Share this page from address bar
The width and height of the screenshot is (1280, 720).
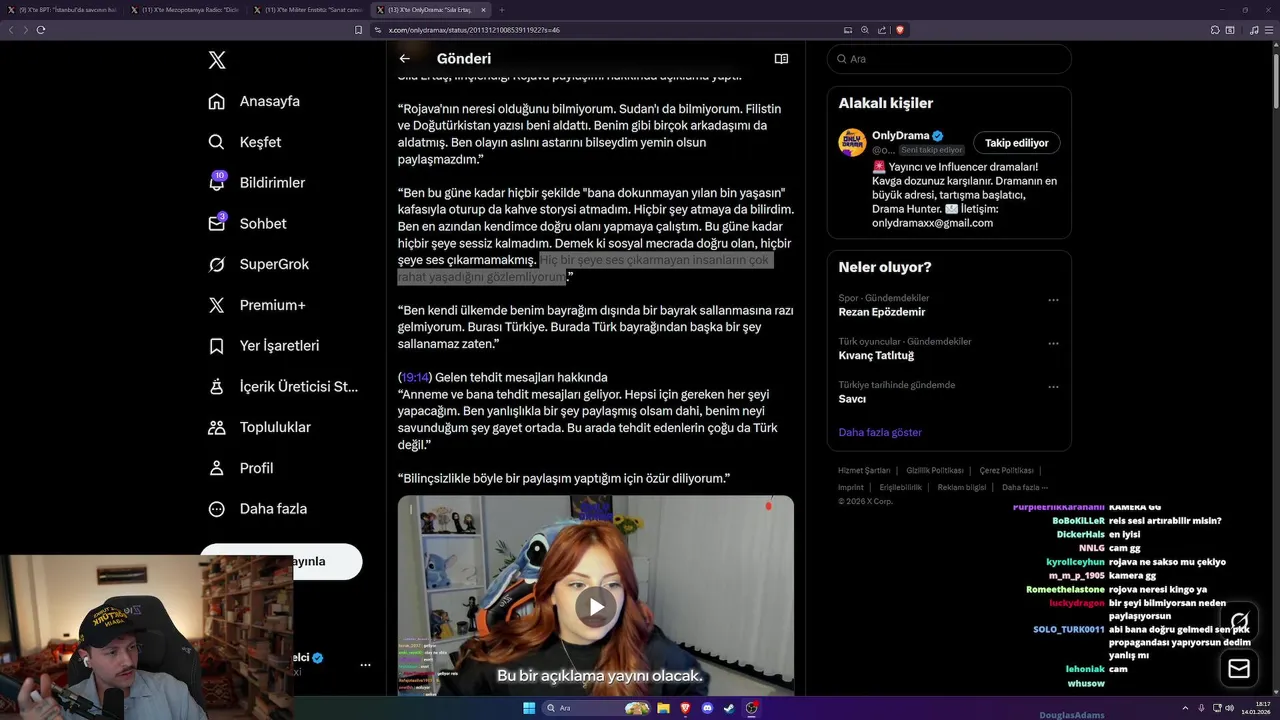[882, 30]
